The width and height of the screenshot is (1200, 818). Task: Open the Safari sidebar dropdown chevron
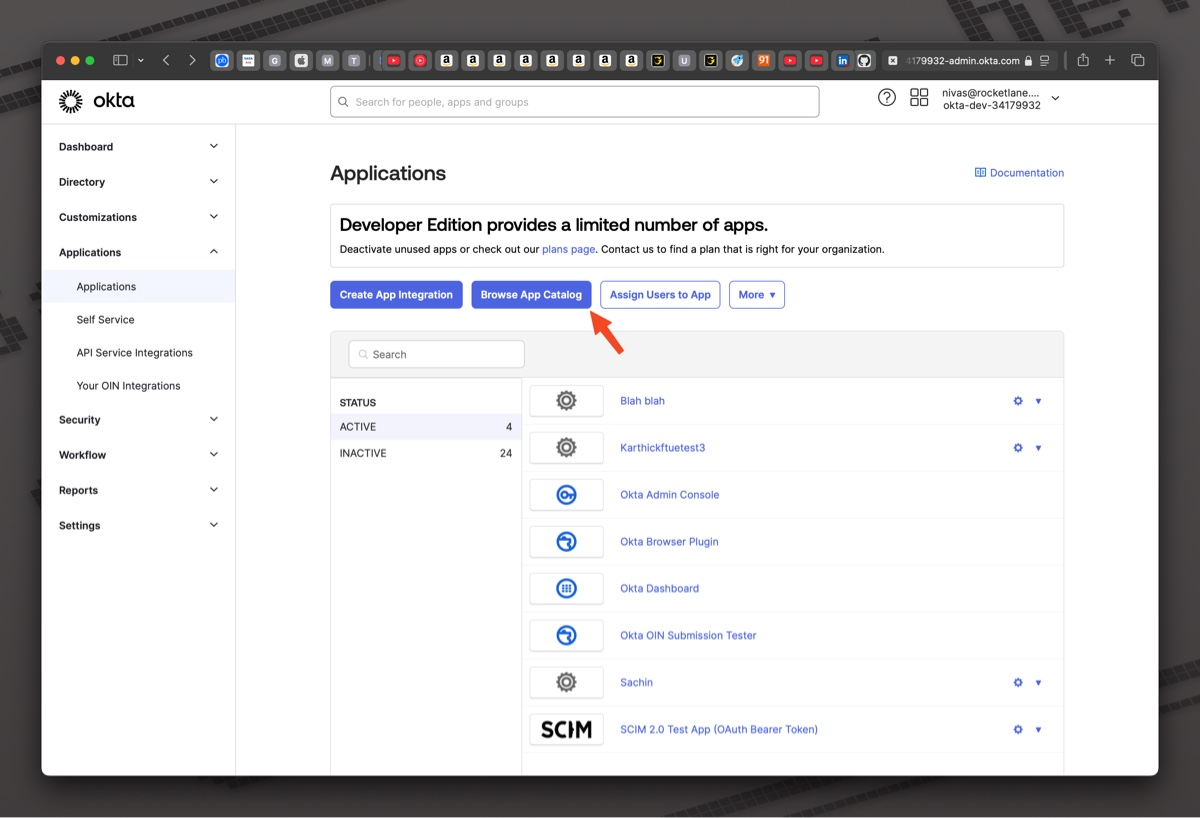click(x=141, y=61)
